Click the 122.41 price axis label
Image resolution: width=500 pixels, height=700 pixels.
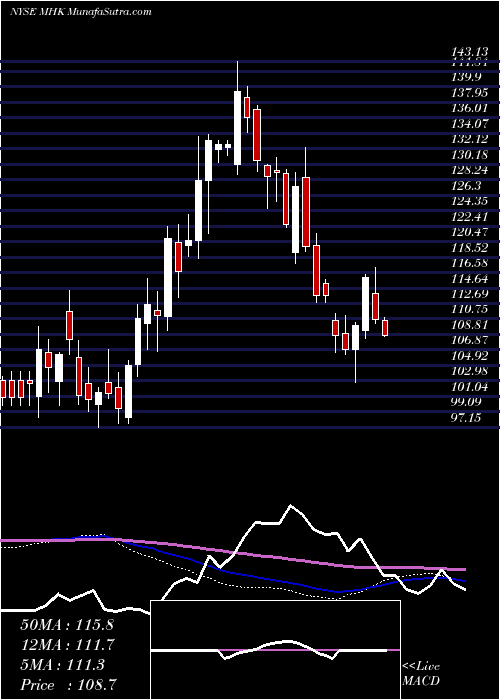(471, 217)
